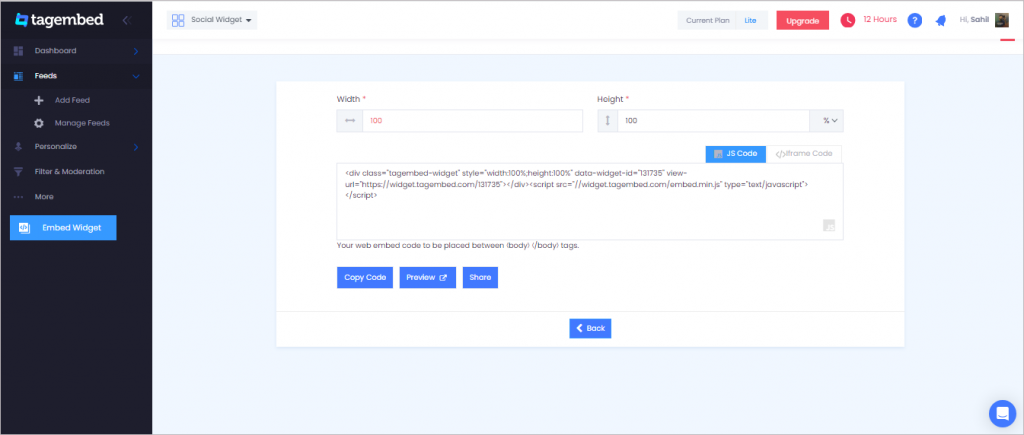Click the user profile avatar
Image resolution: width=1024 pixels, height=435 pixels.
[x=1002, y=20]
